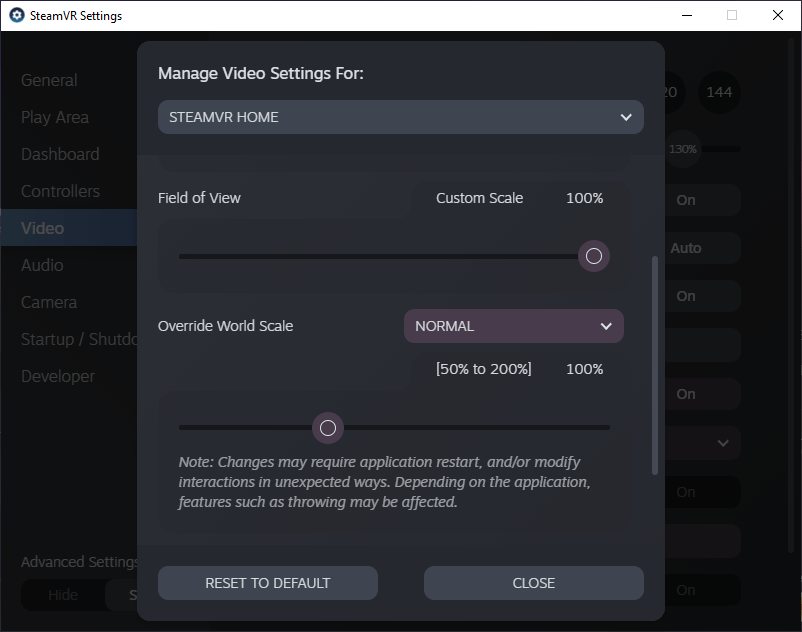Go to the Developer settings tab

[58, 376]
